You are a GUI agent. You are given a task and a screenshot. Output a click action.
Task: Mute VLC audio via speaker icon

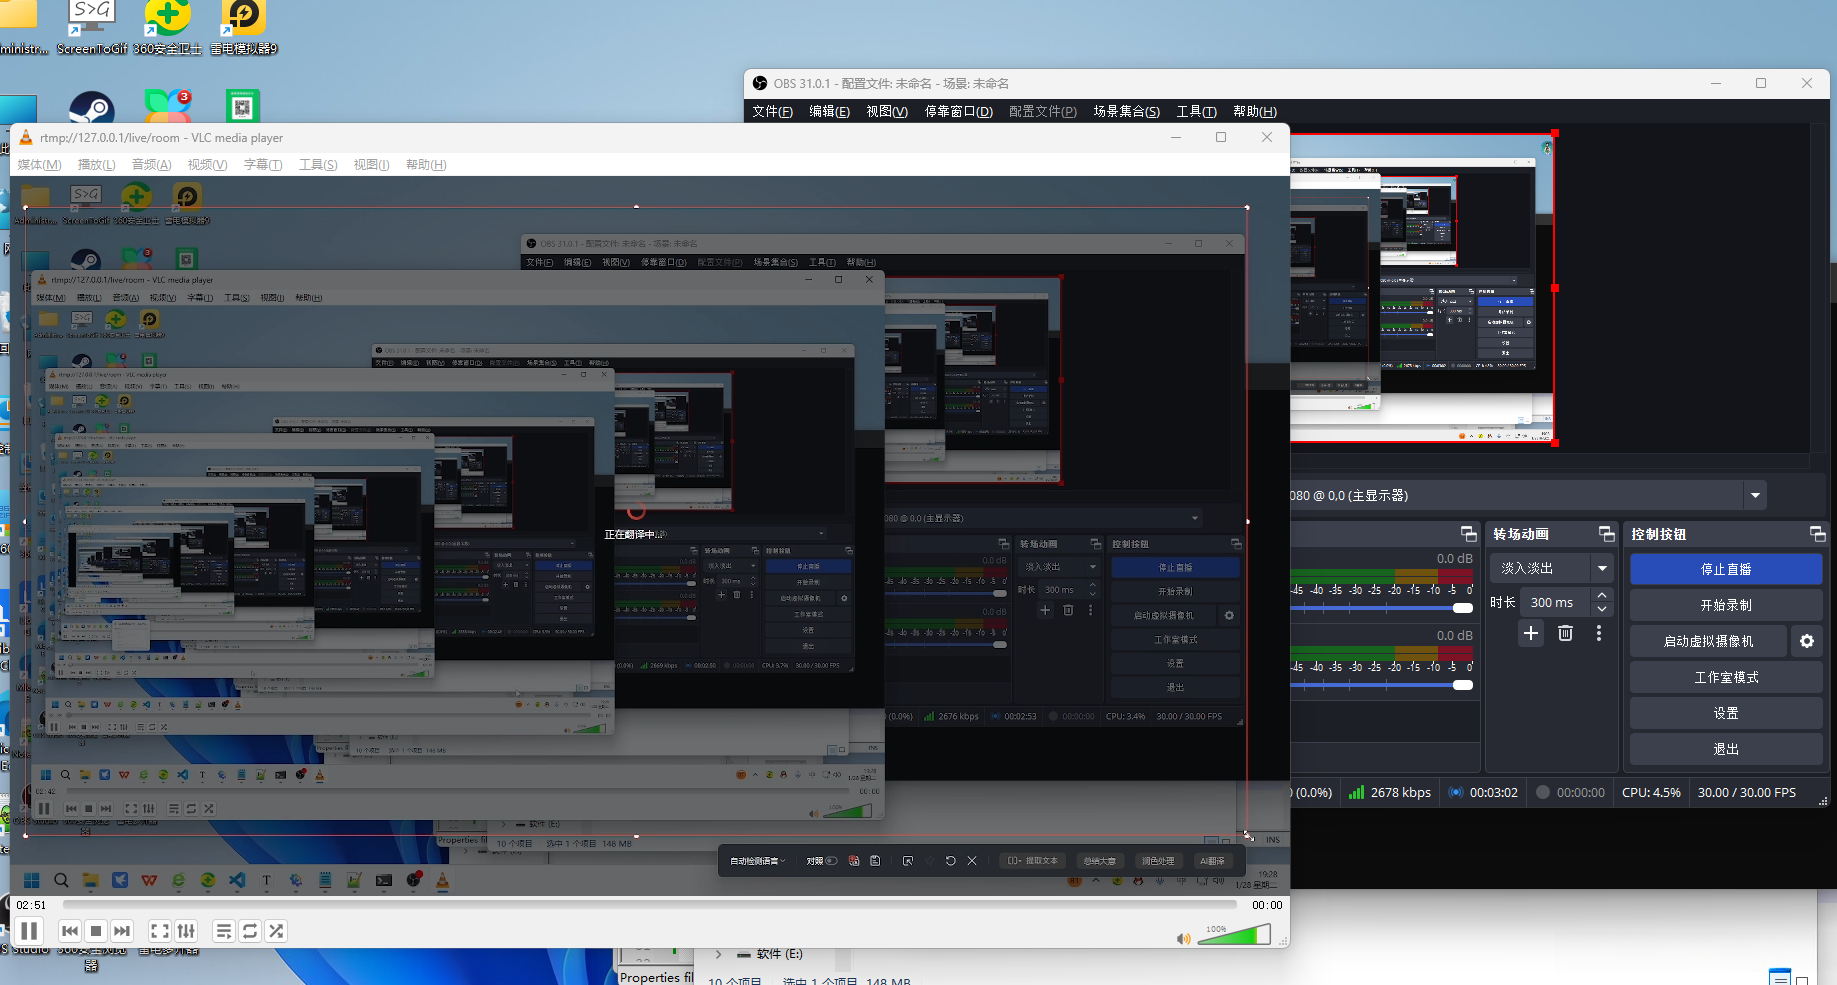1184,938
